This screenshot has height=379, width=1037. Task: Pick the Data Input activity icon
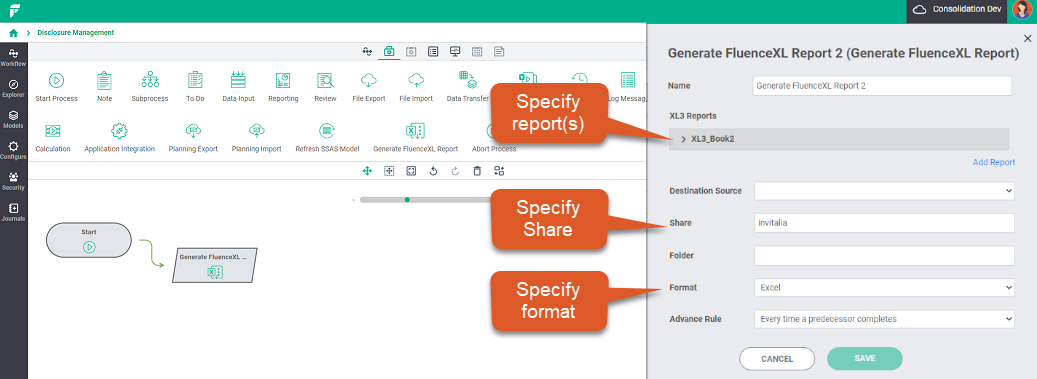point(237,80)
